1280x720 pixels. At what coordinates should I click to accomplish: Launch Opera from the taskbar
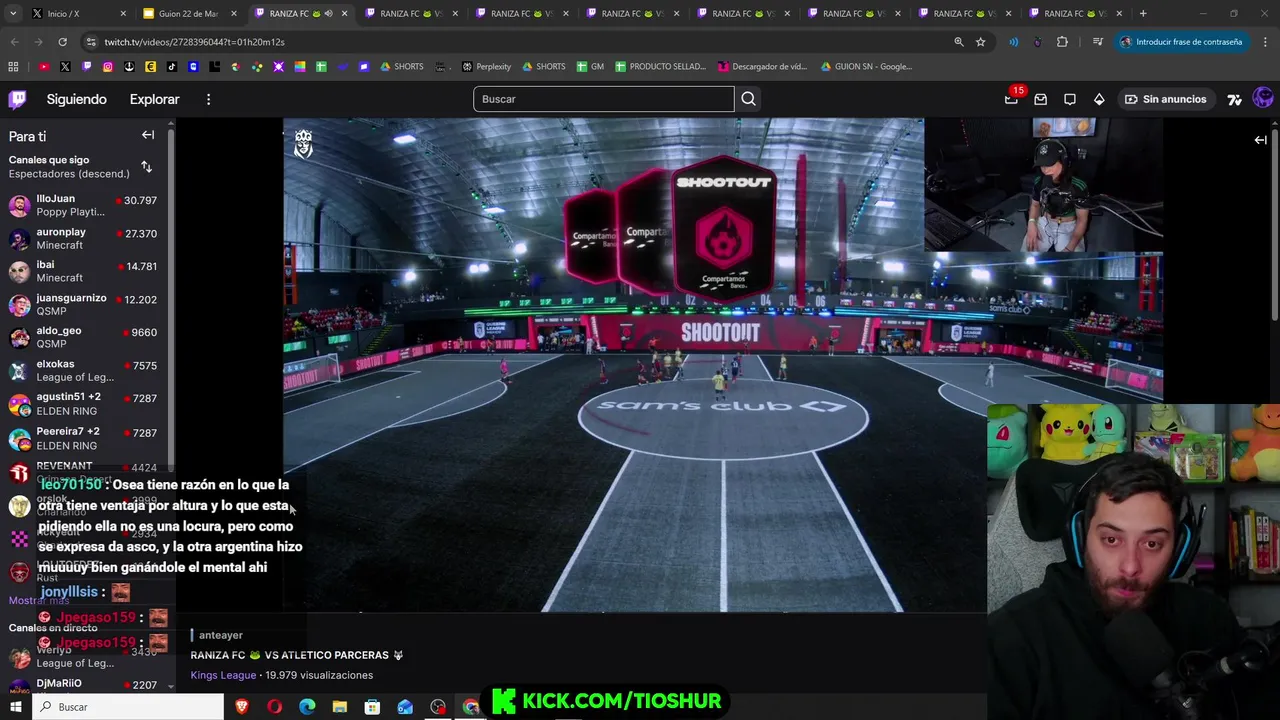(274, 707)
